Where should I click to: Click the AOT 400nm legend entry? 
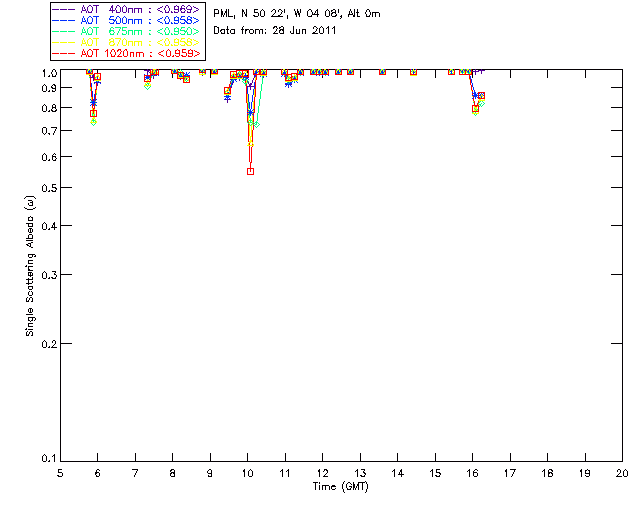(x=127, y=9)
